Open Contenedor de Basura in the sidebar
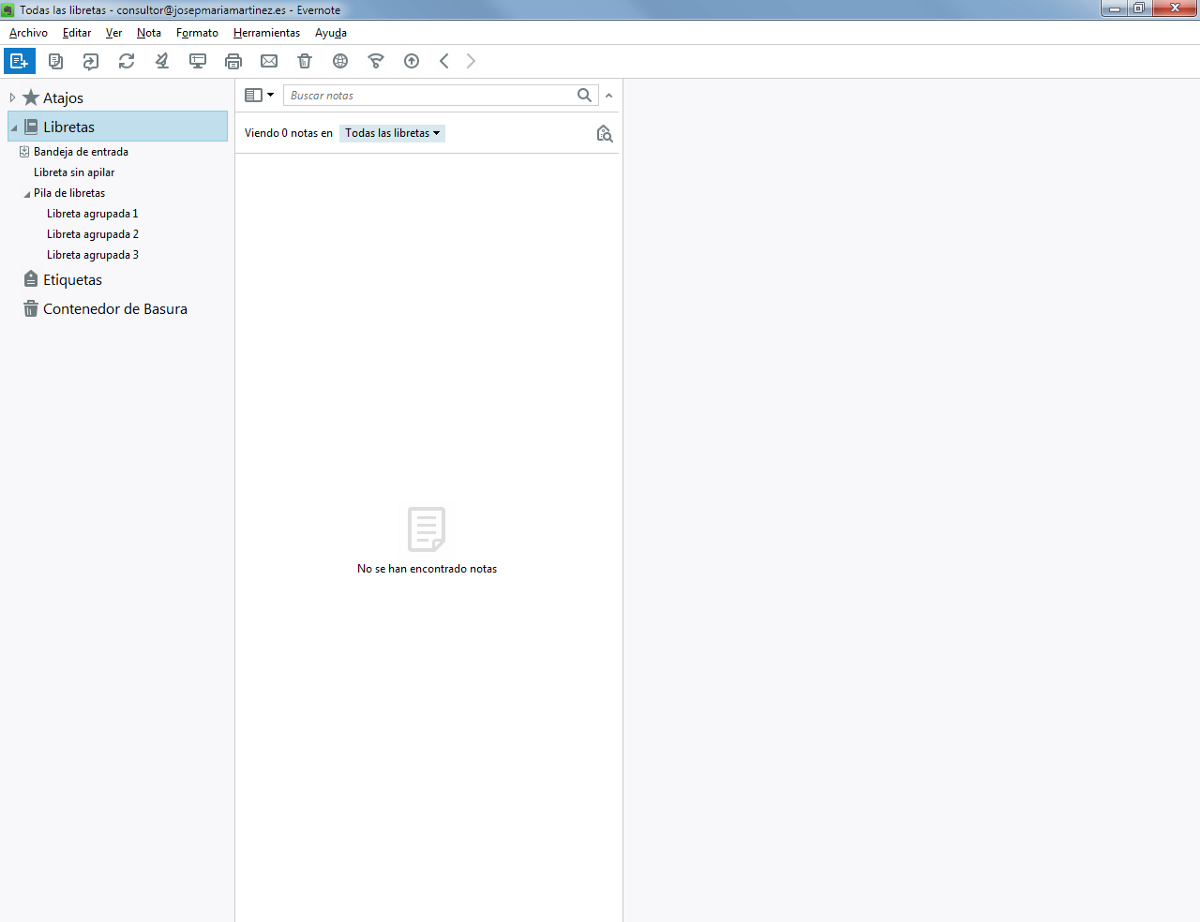The height and width of the screenshot is (922, 1200). coord(114,309)
